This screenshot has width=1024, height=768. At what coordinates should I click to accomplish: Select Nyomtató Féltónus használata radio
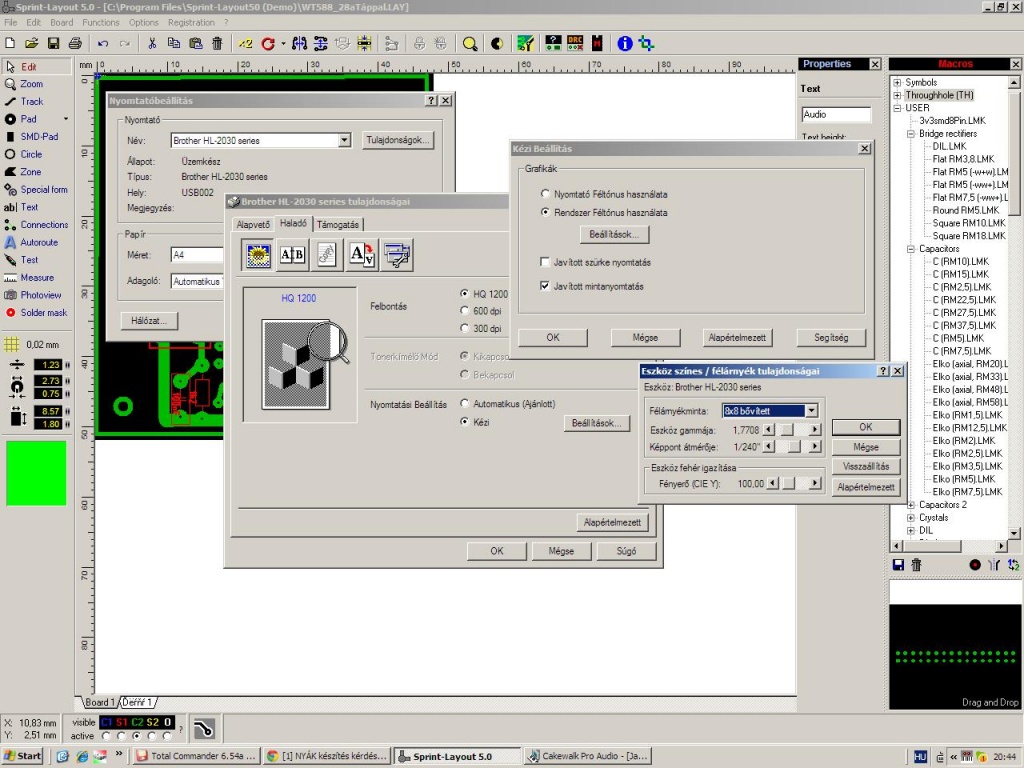point(545,194)
